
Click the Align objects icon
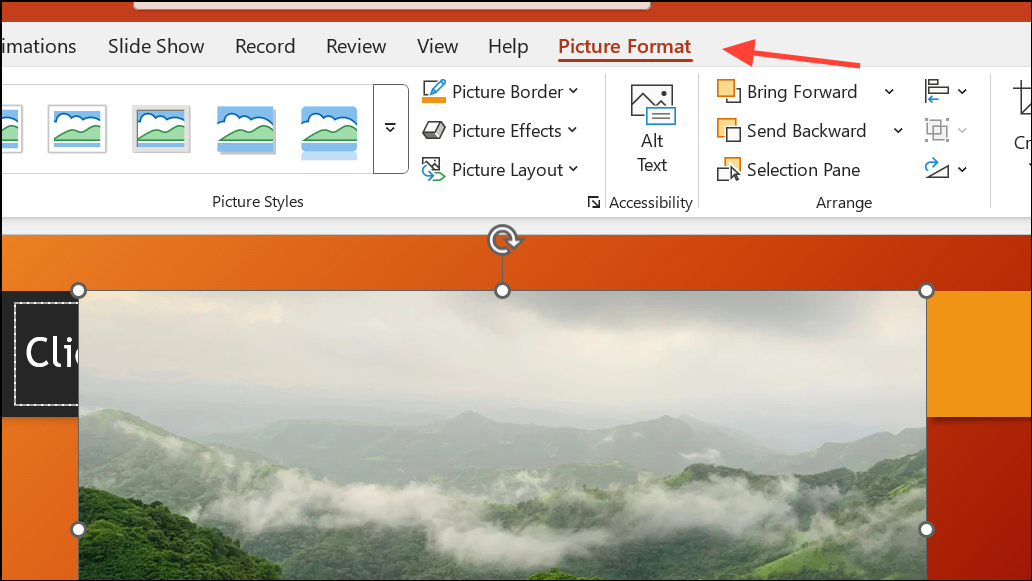(939, 91)
